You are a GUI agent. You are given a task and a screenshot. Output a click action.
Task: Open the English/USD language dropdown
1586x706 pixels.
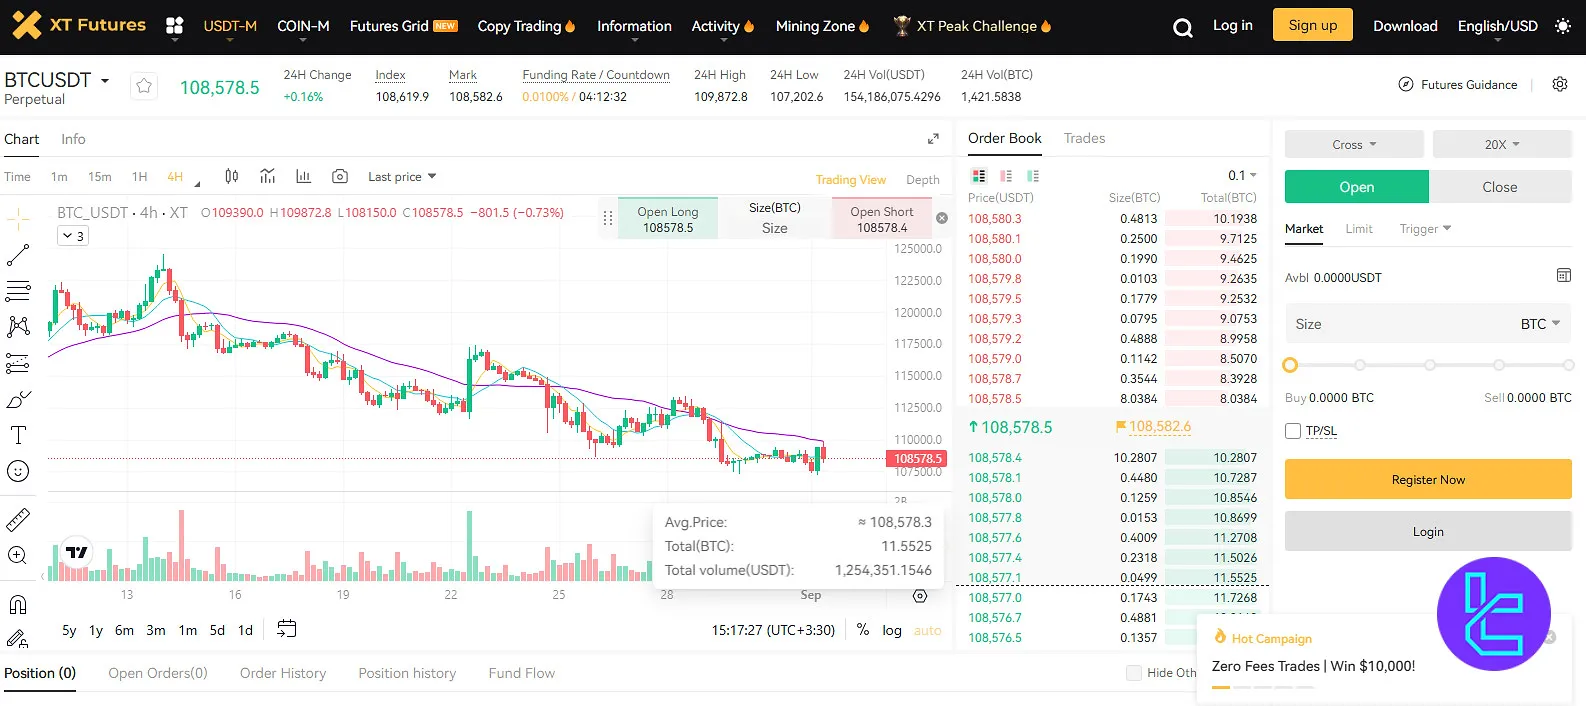tap(1498, 27)
